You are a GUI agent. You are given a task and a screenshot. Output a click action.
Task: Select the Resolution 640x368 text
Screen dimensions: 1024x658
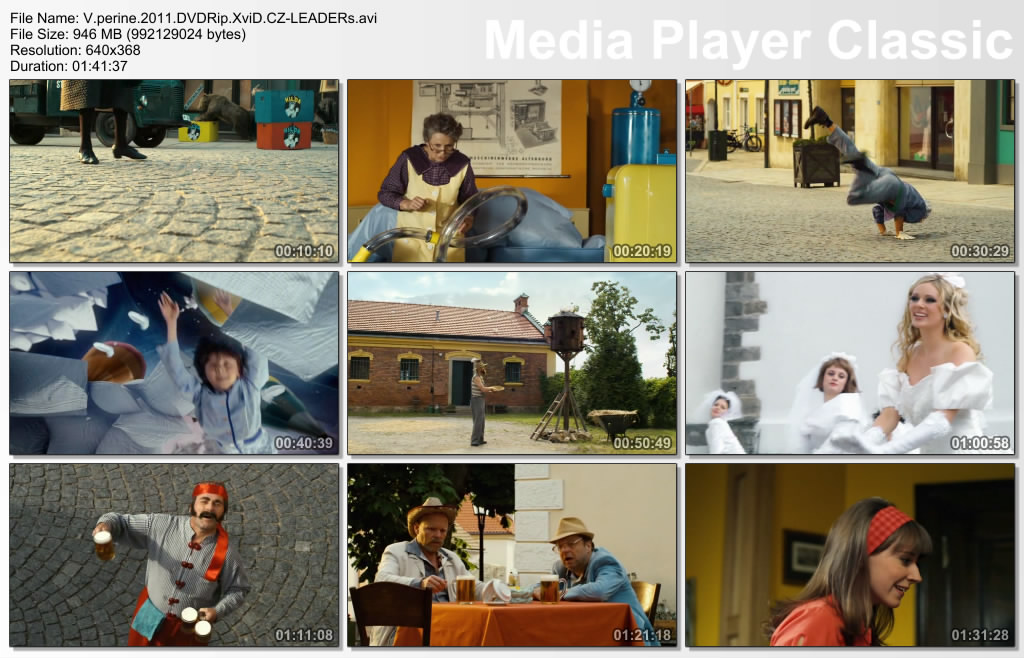coord(75,50)
